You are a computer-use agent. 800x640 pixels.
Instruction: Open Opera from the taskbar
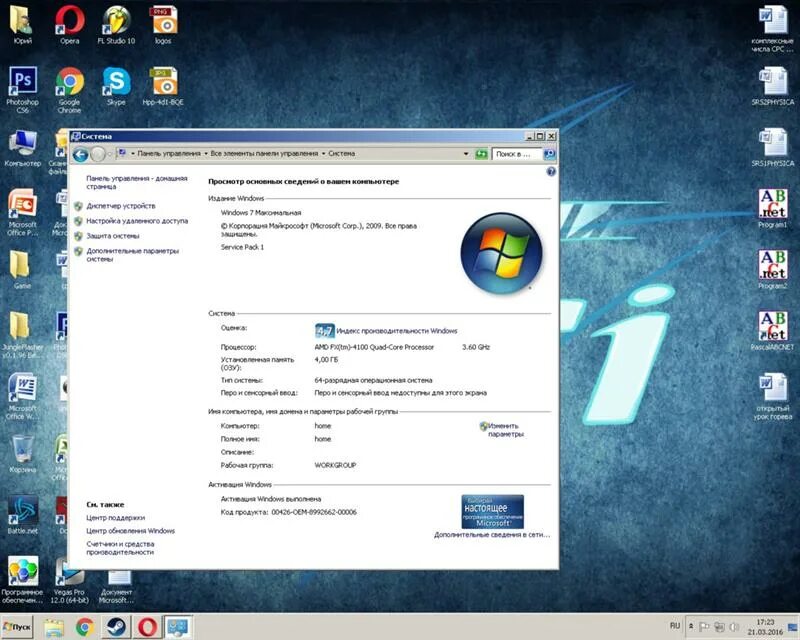point(147,627)
